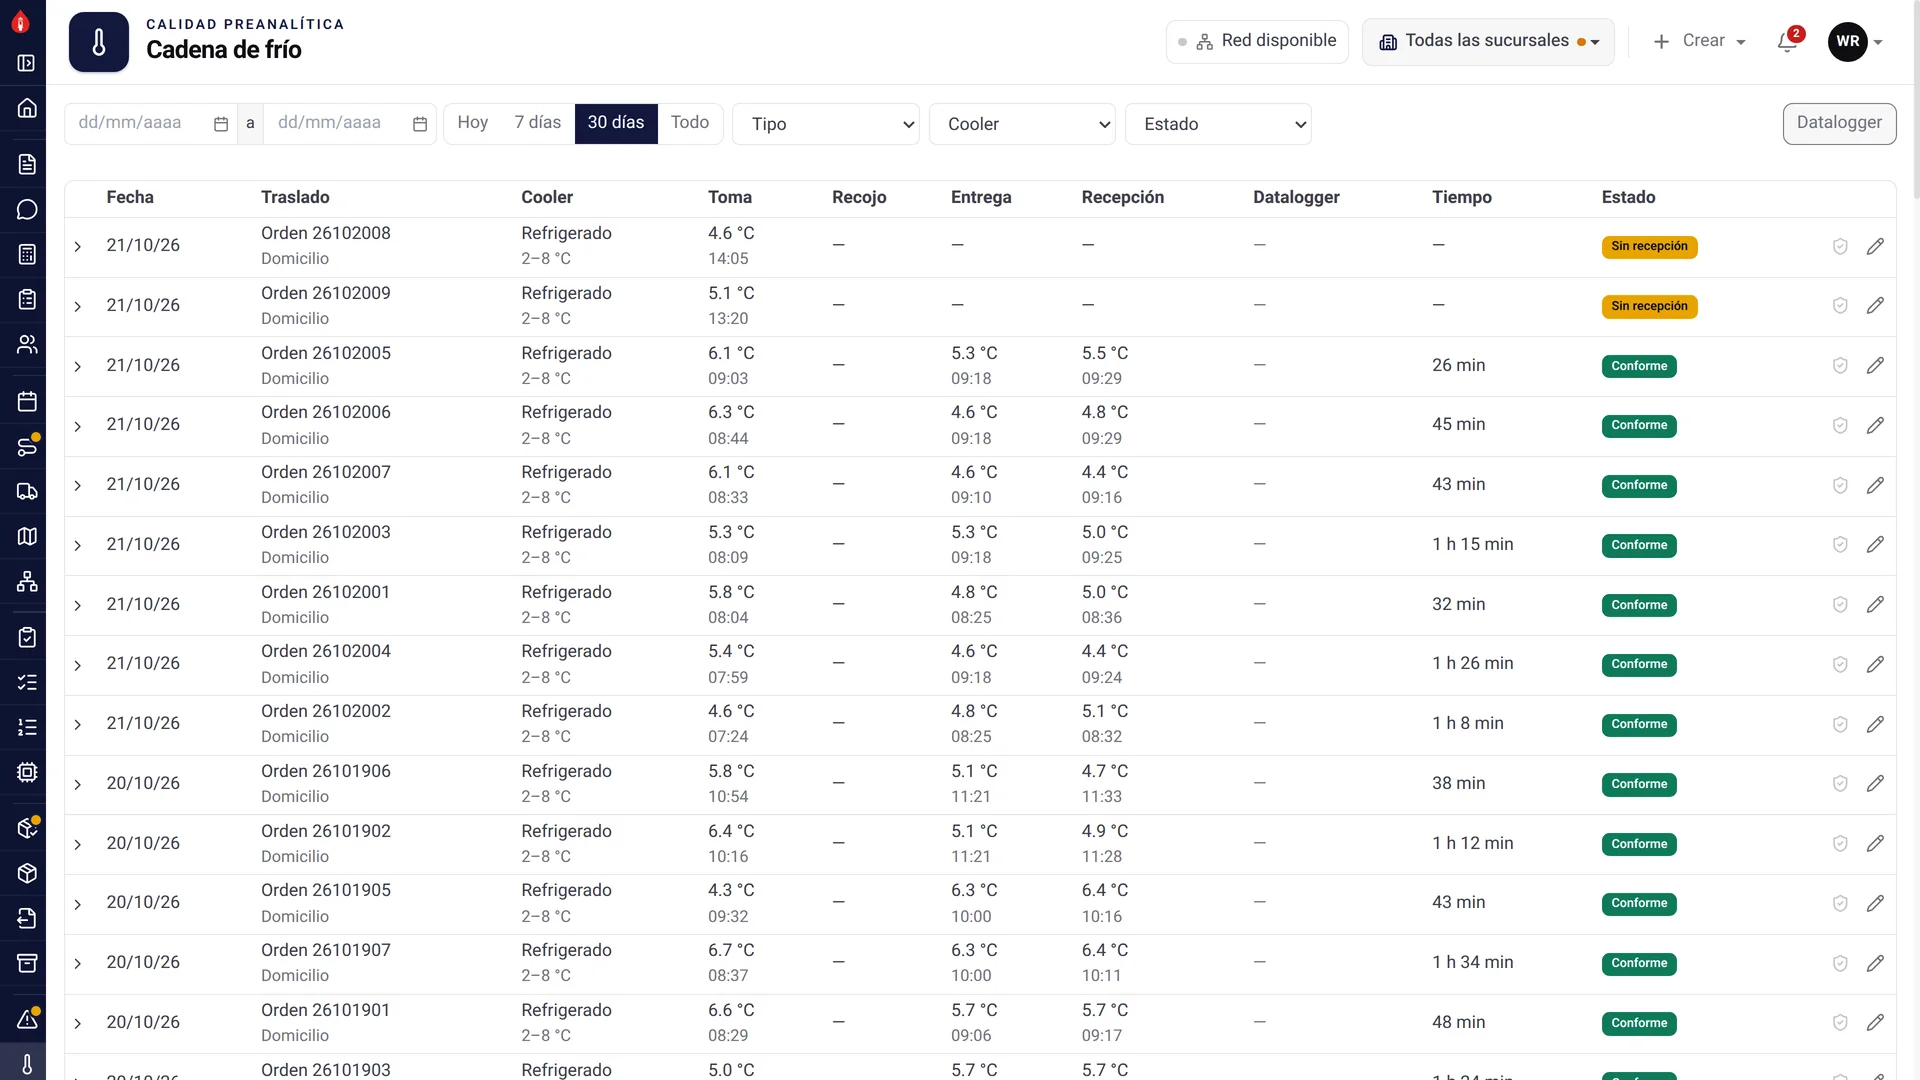
Task: Open the users icon in the sidebar
Action: [x=27, y=345]
